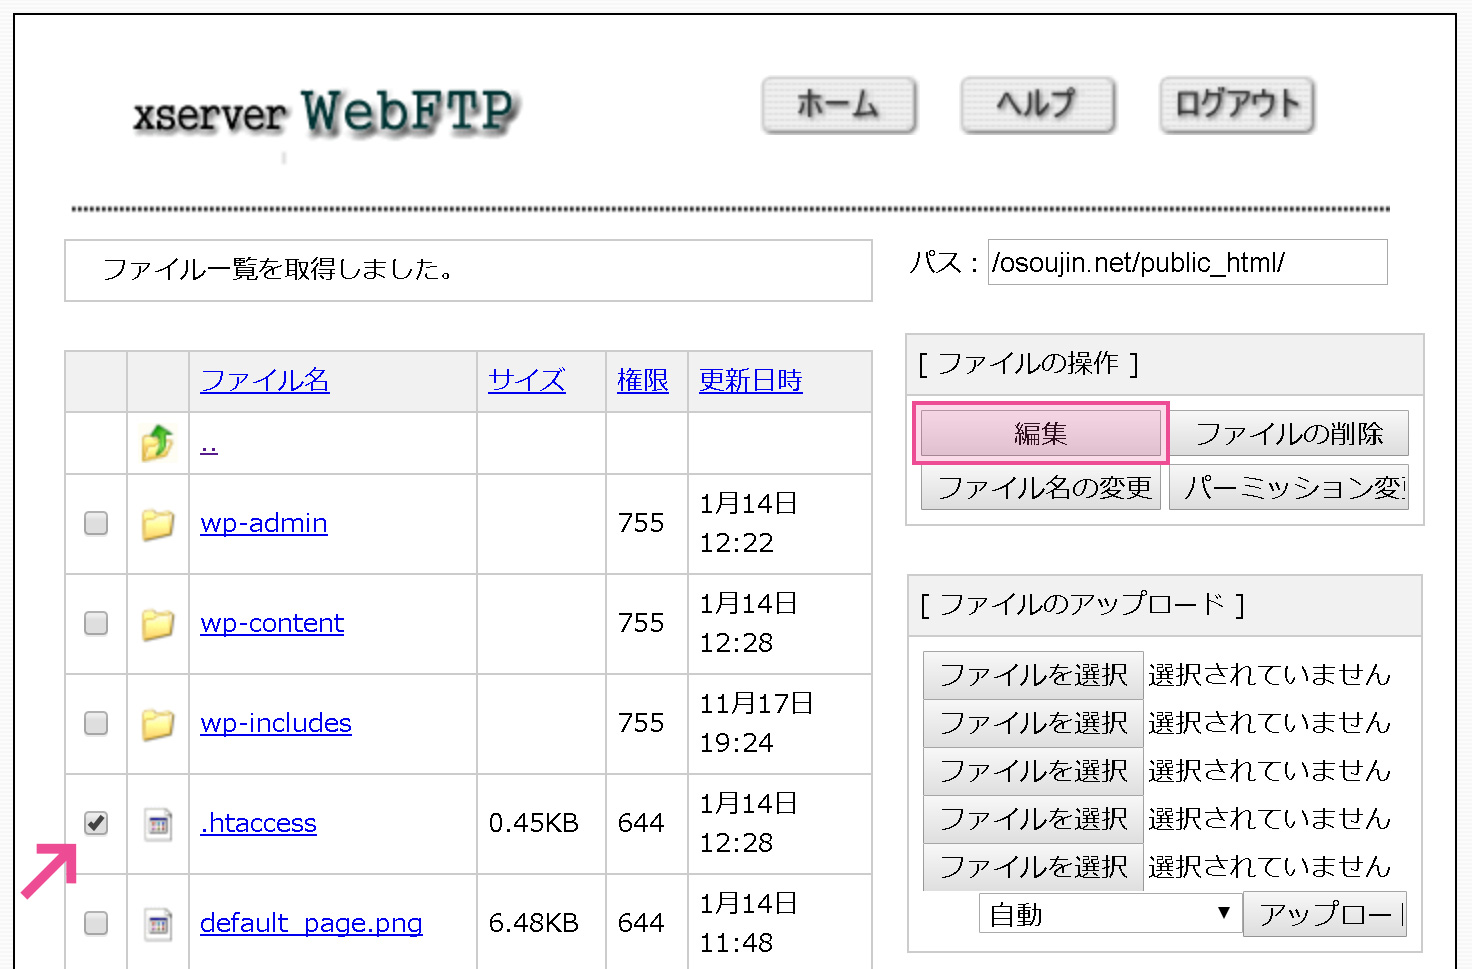
Task: Tick the default_page.png checkbox
Action: (96, 923)
